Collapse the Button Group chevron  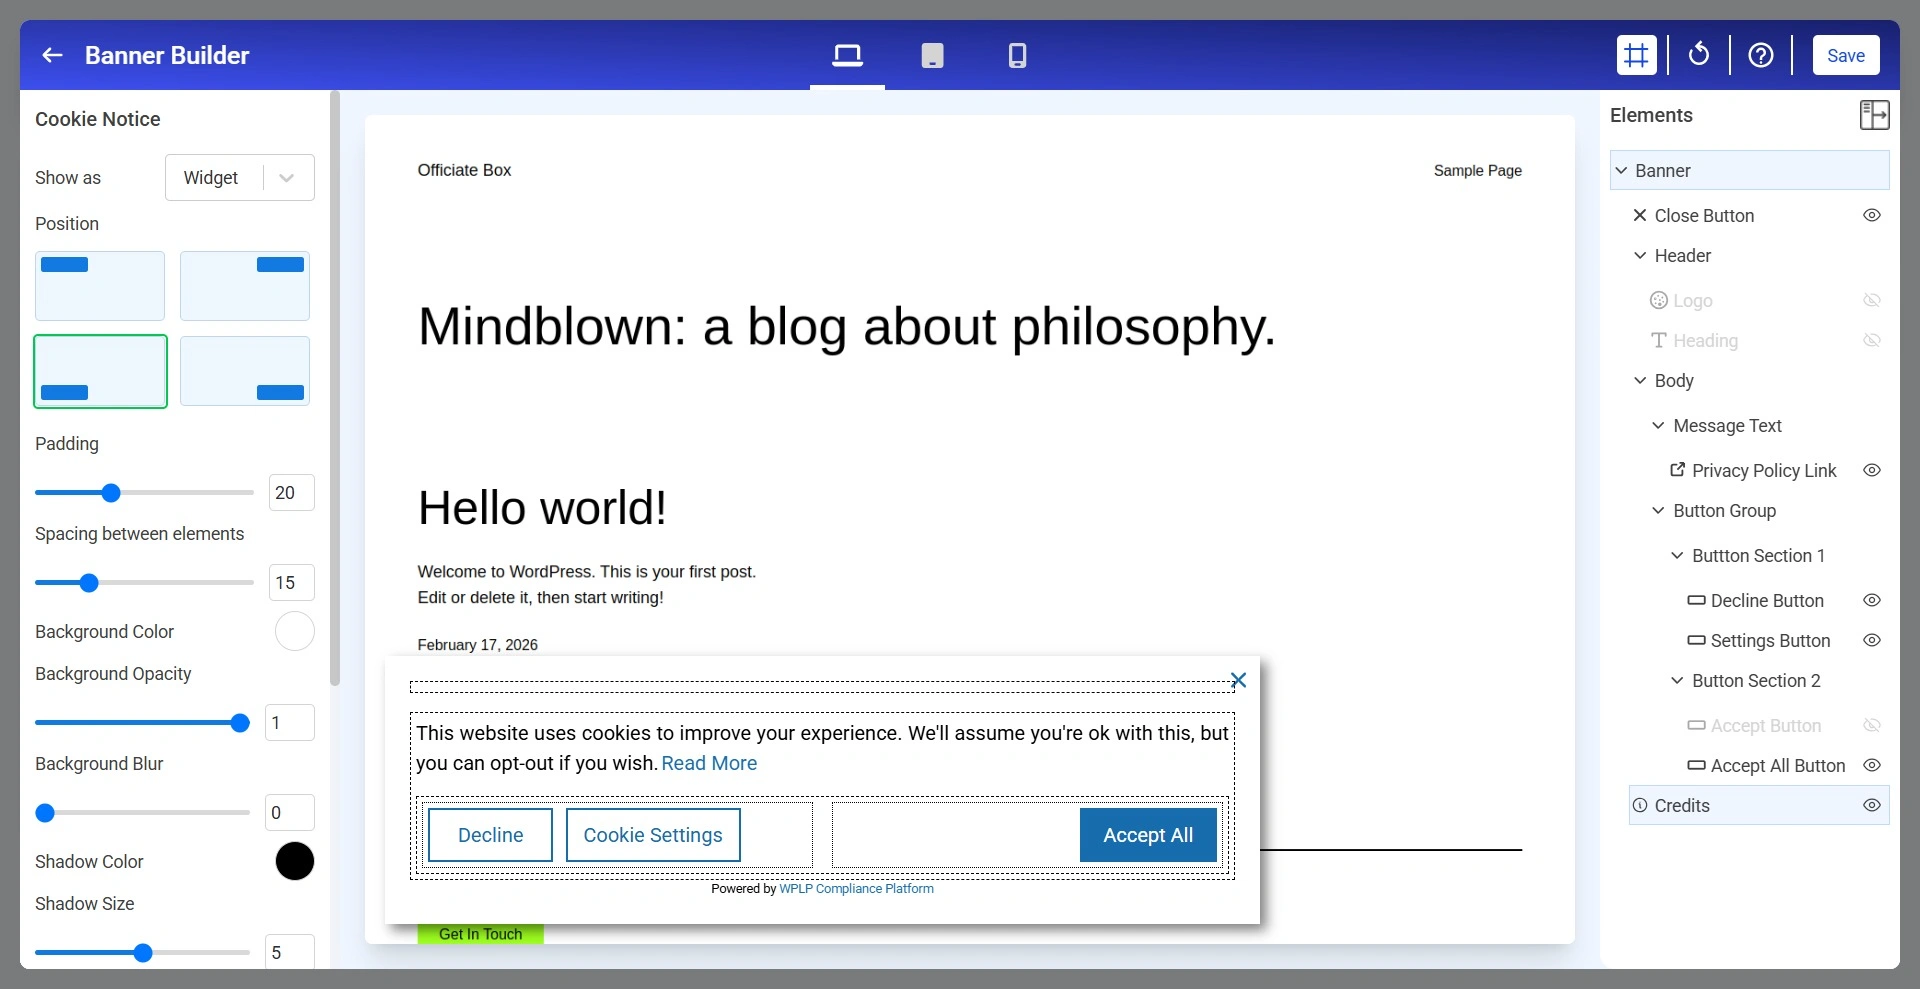coord(1658,510)
